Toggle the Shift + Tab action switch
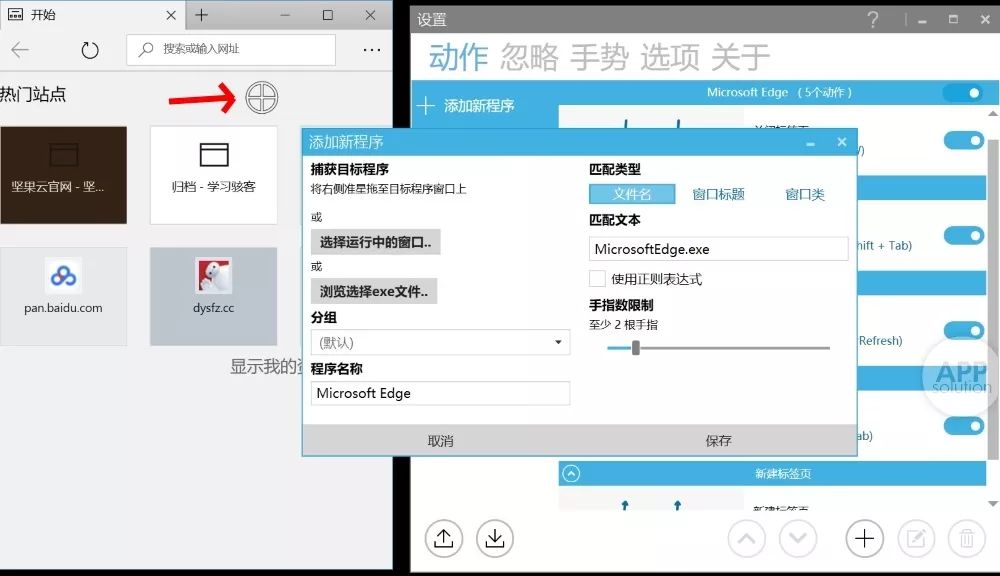This screenshot has width=1000, height=576. [x=964, y=235]
